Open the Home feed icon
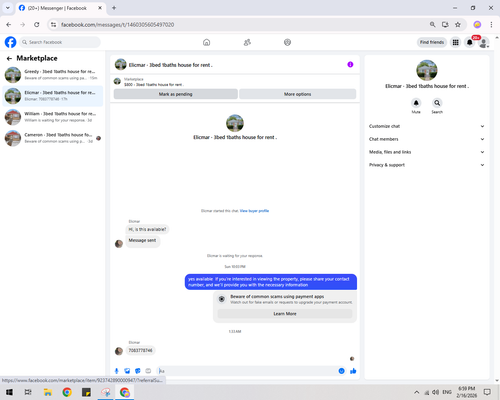Image resolution: width=500 pixels, height=400 pixels. pyautogui.click(x=207, y=42)
